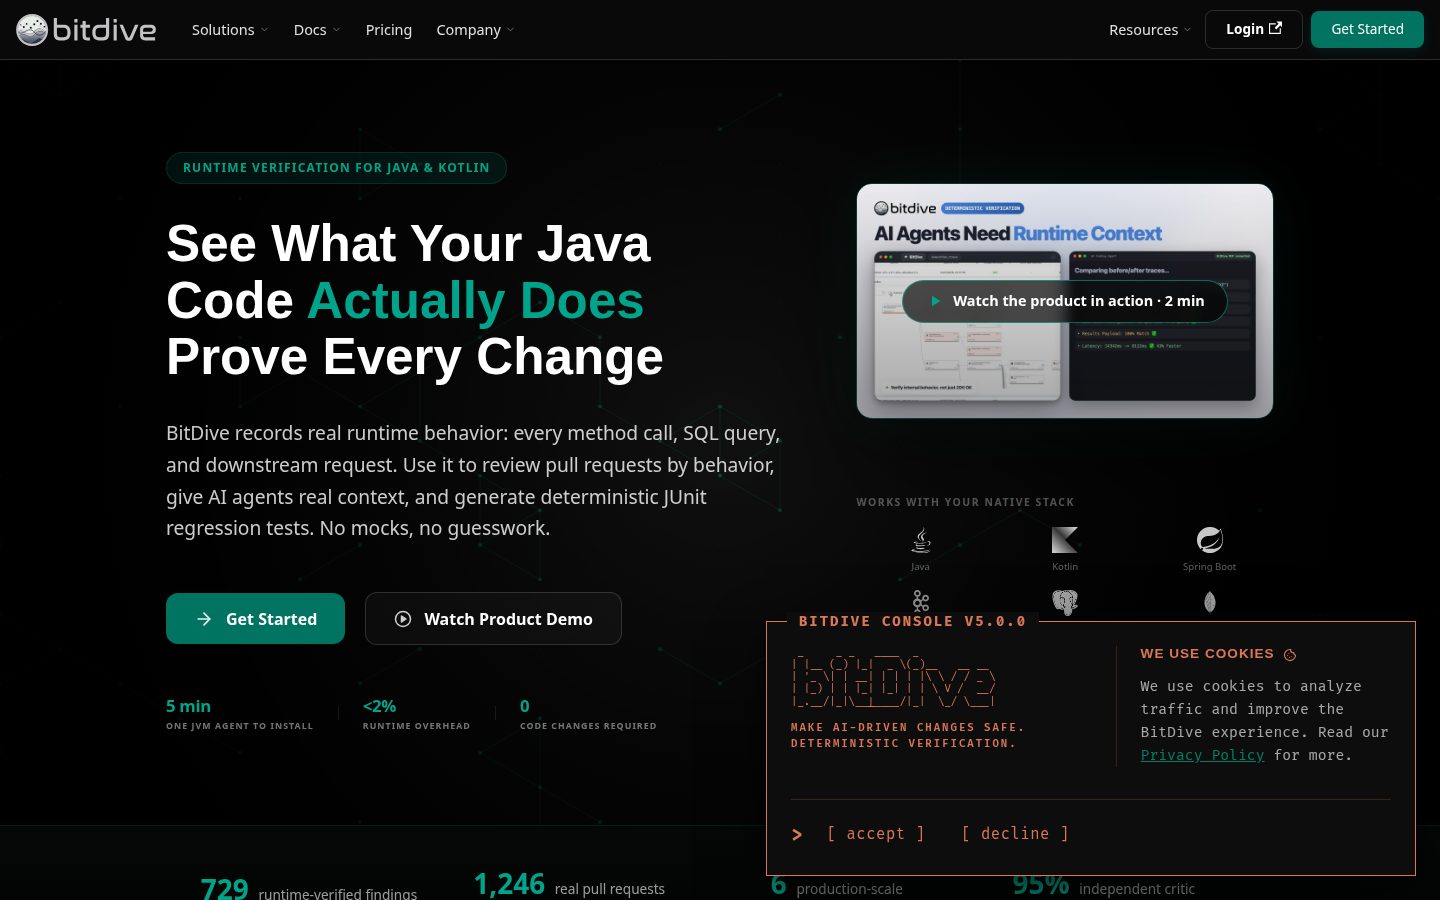This screenshot has height=900, width=1440.
Task: Click the console prompt arrow icon
Action: (797, 834)
